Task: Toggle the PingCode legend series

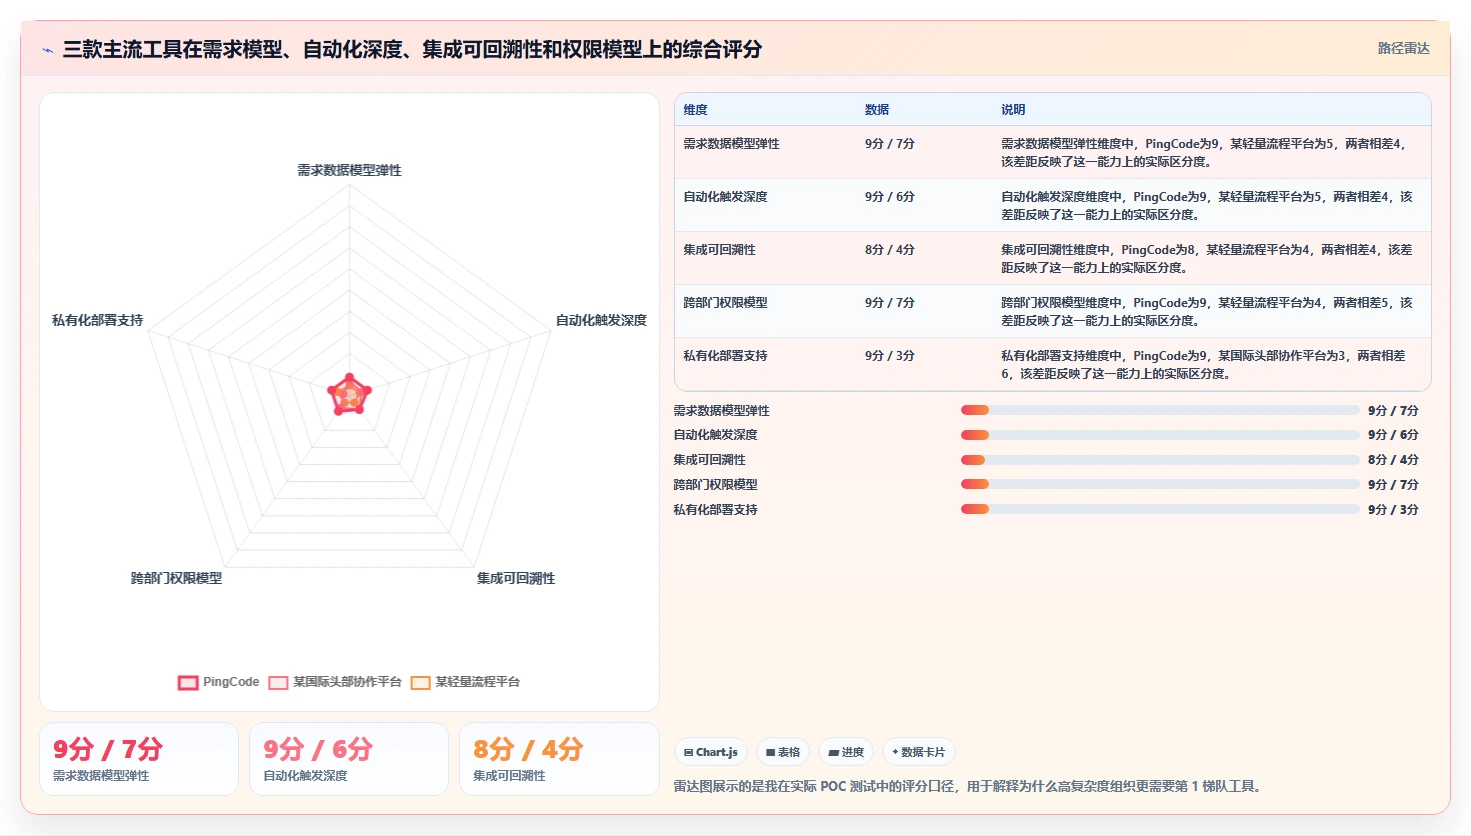Action: point(218,682)
